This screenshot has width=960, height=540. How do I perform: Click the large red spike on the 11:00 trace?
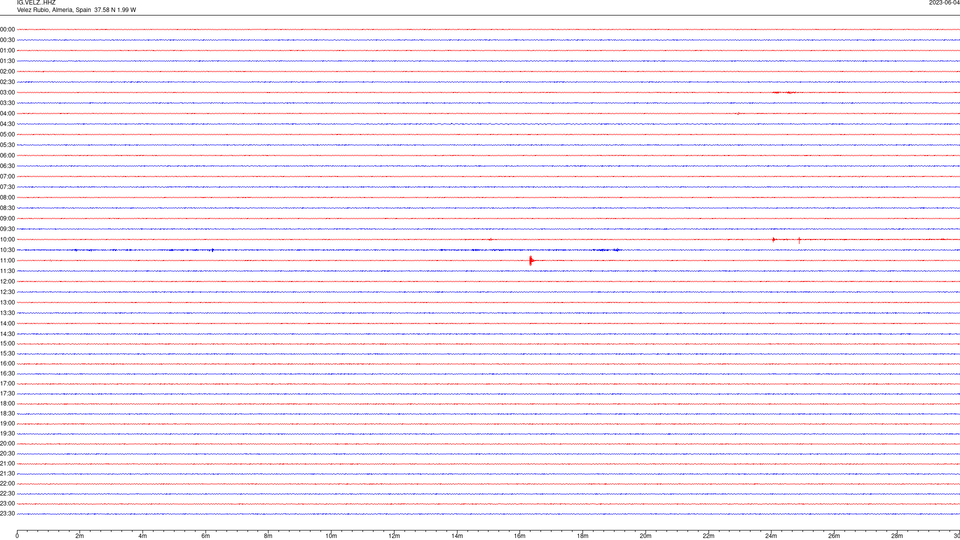(531, 261)
